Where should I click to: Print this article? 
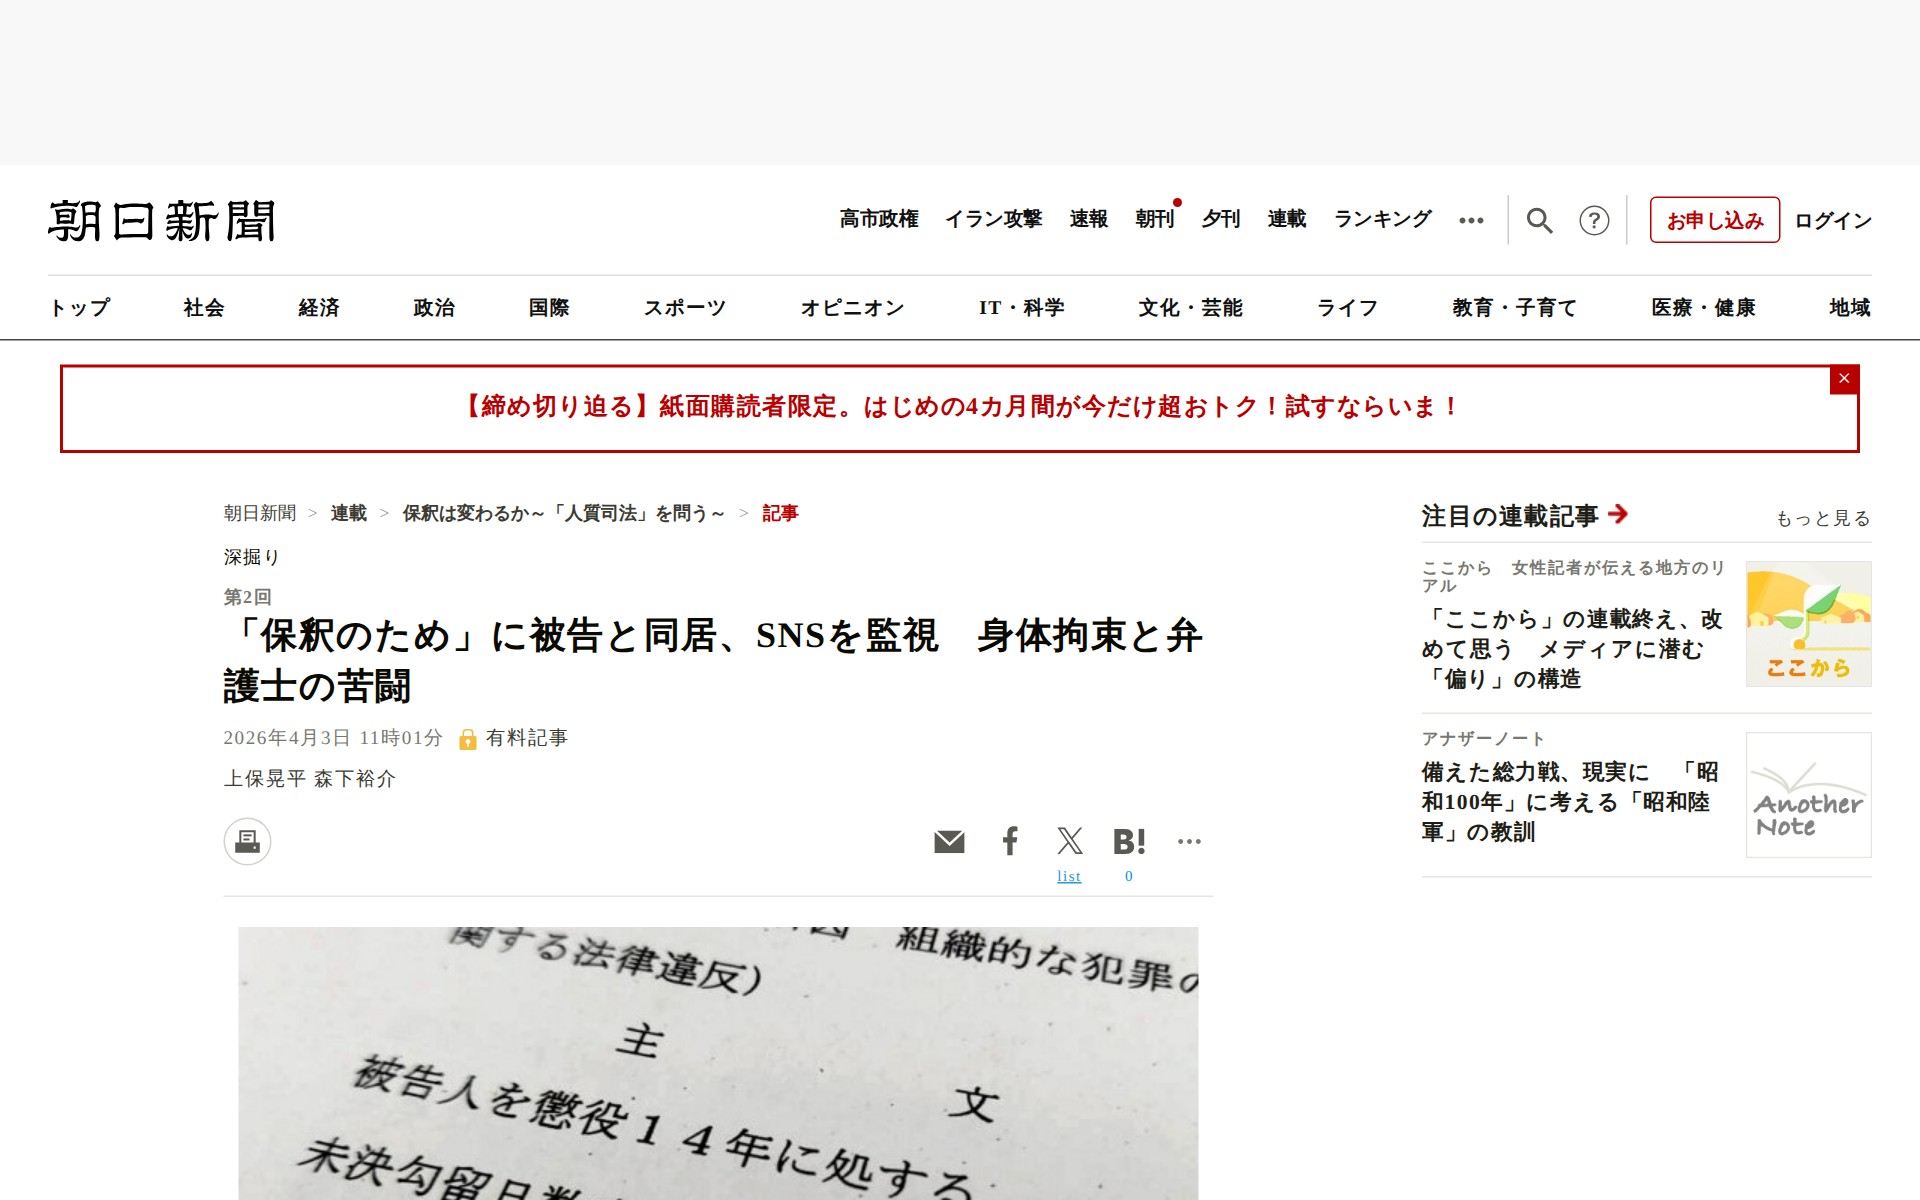246,841
